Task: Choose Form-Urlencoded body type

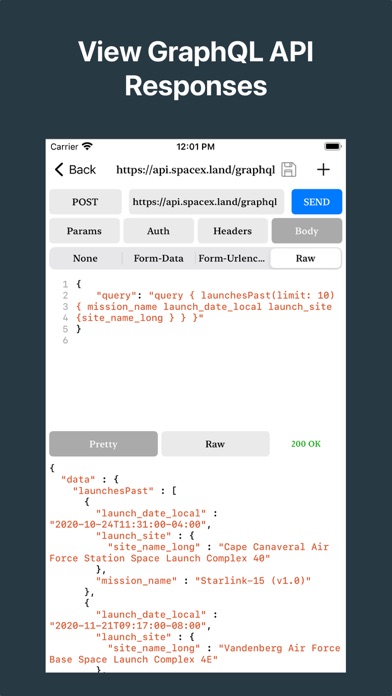Action: [232, 258]
